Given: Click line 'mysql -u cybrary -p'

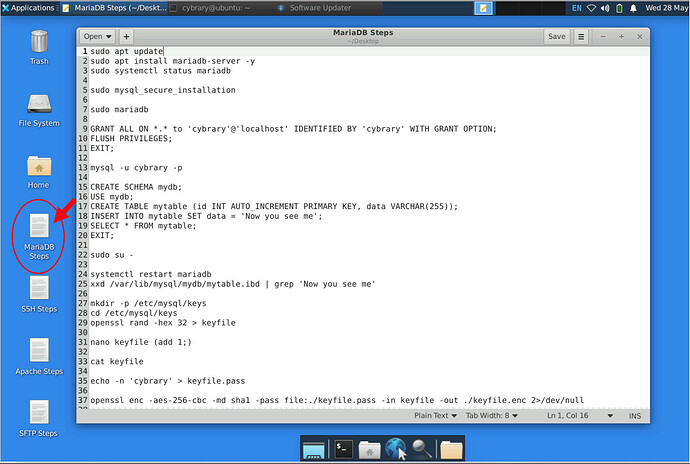Looking at the screenshot, I should [136, 168].
